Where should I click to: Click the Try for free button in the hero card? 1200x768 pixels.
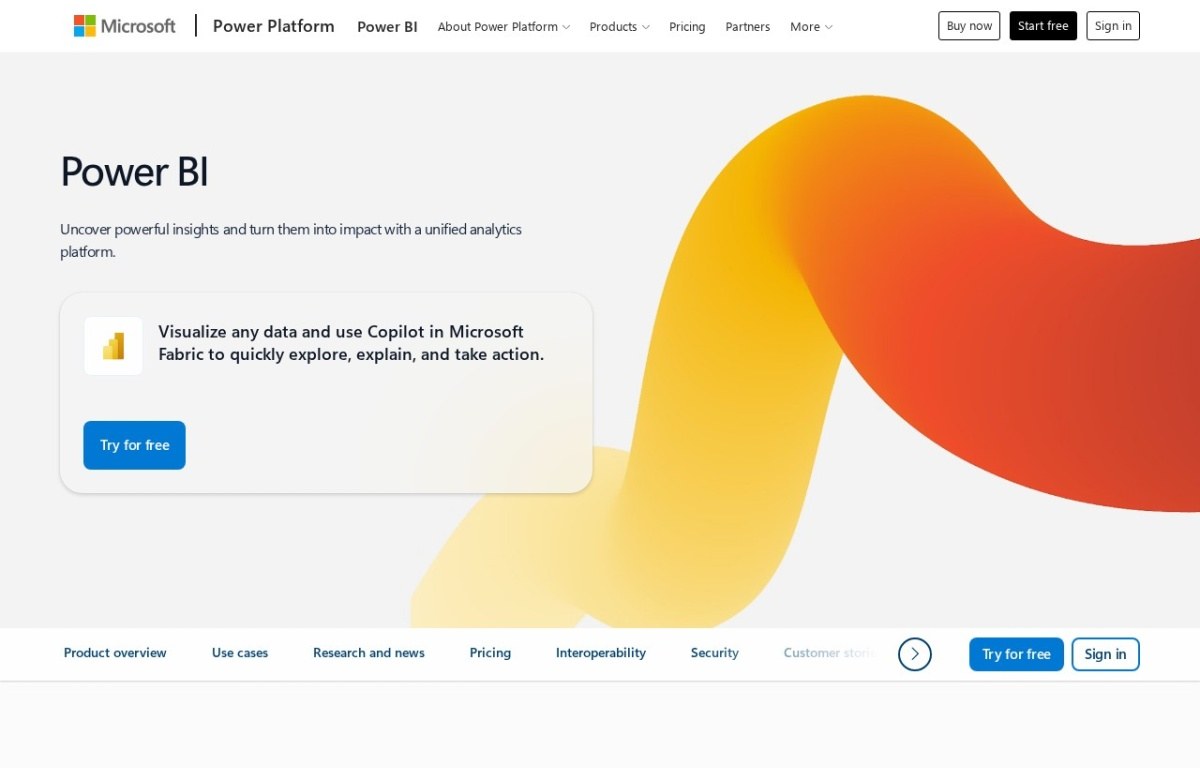pos(134,445)
